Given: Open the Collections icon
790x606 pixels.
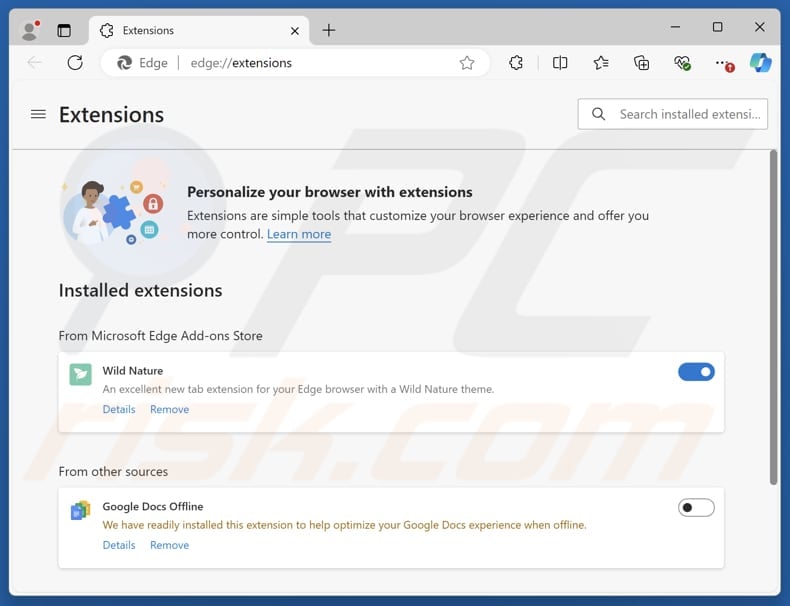Looking at the screenshot, I should click(641, 63).
